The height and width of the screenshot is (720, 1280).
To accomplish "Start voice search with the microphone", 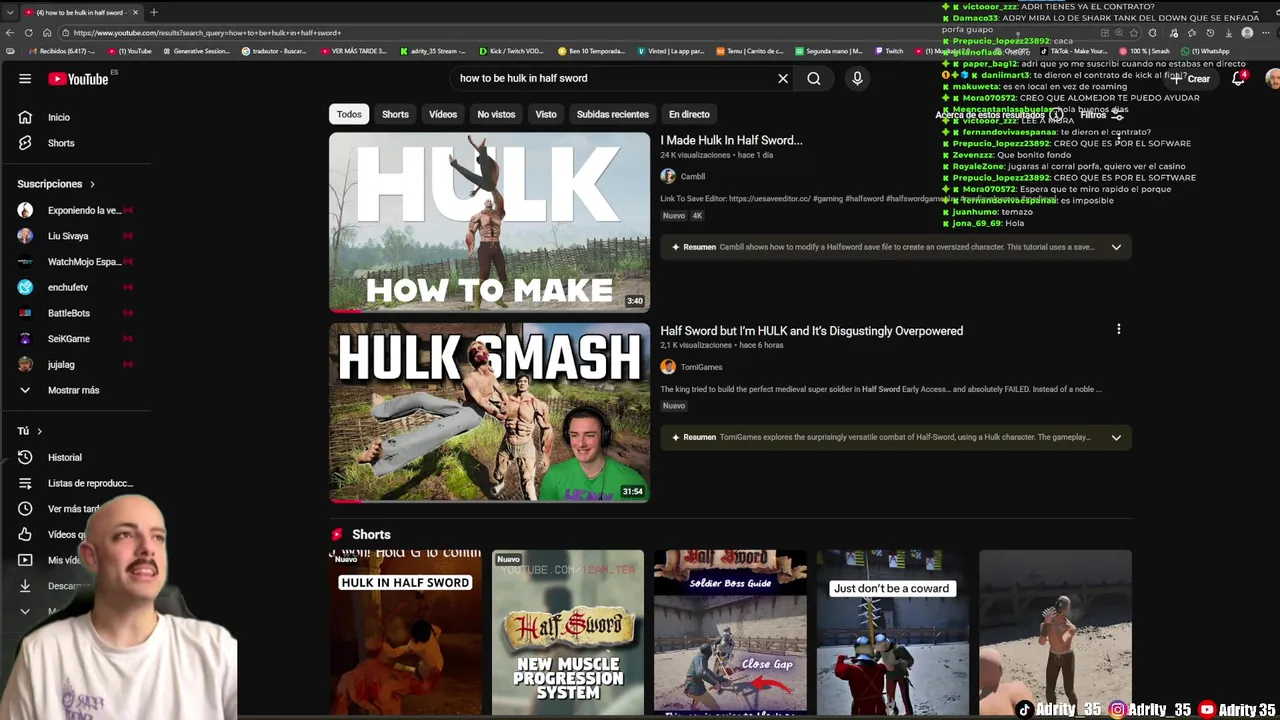I will coord(857,78).
